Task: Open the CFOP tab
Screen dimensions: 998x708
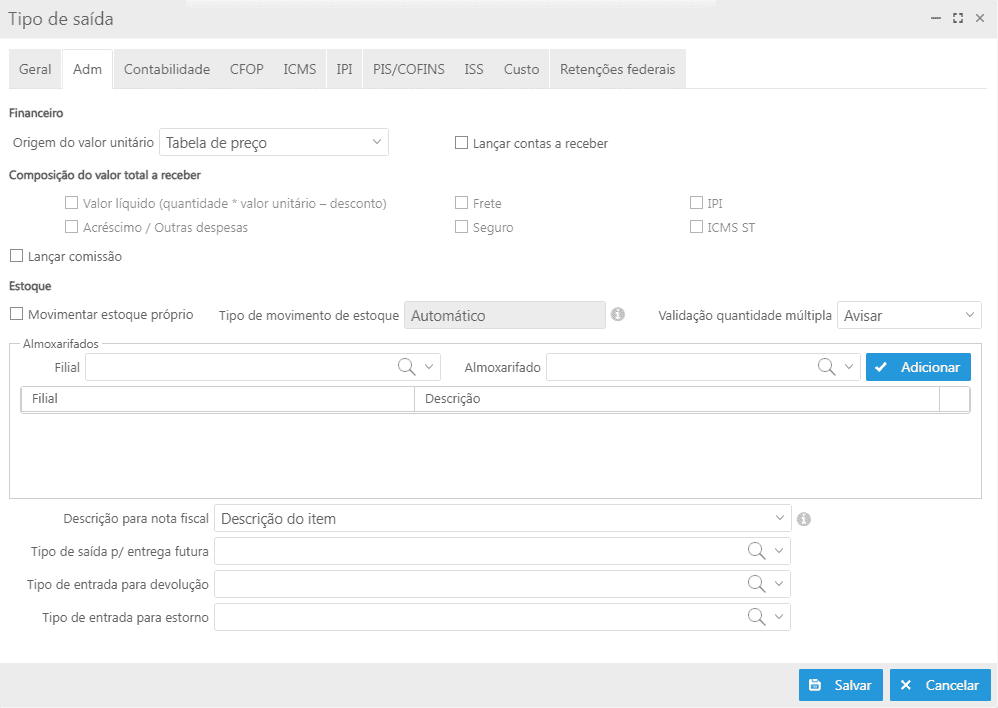Action: tap(247, 69)
